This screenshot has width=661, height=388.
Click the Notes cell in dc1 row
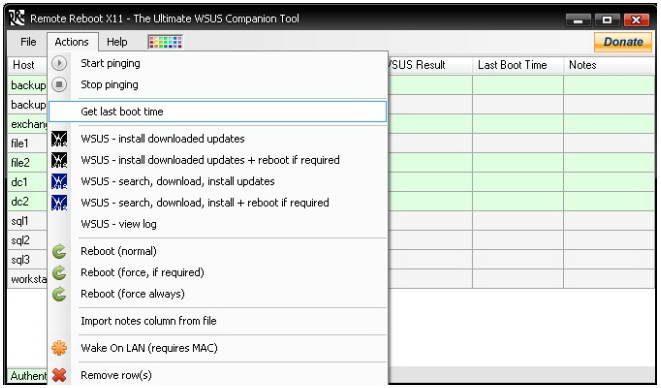[609, 182]
